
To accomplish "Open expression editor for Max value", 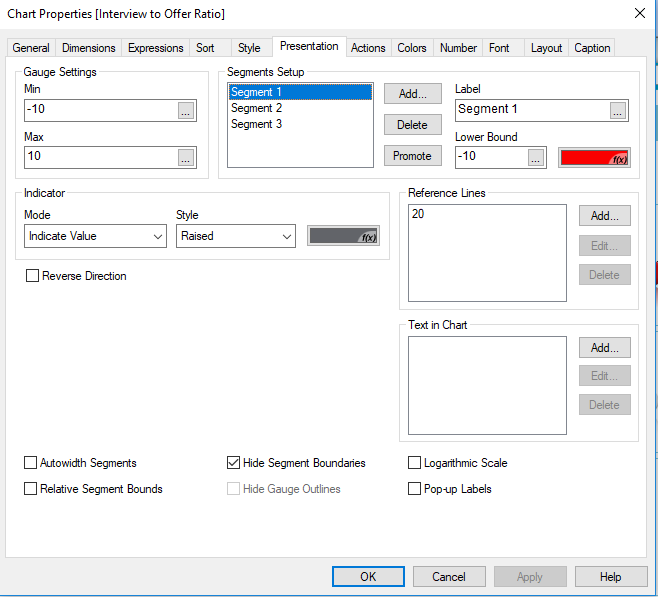I will (185, 157).
